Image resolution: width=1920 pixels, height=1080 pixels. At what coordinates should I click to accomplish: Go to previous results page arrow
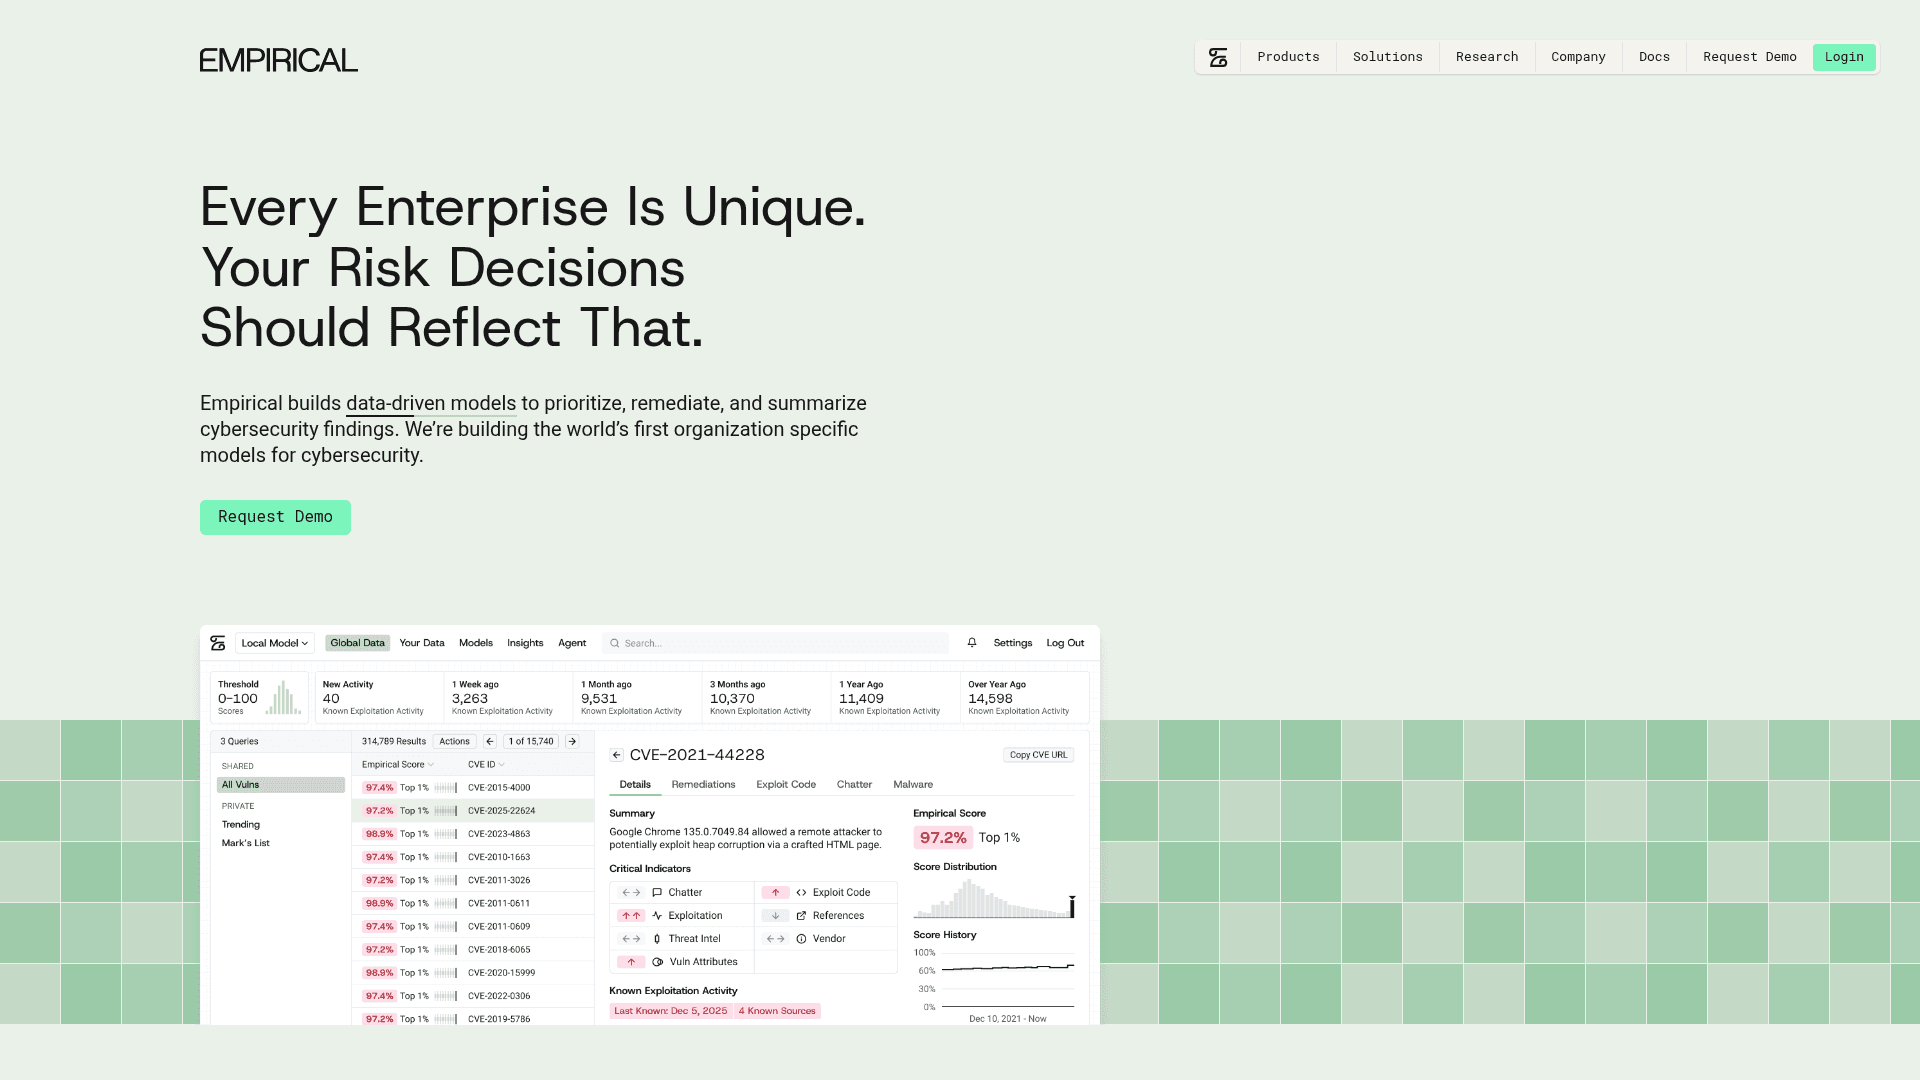490,741
